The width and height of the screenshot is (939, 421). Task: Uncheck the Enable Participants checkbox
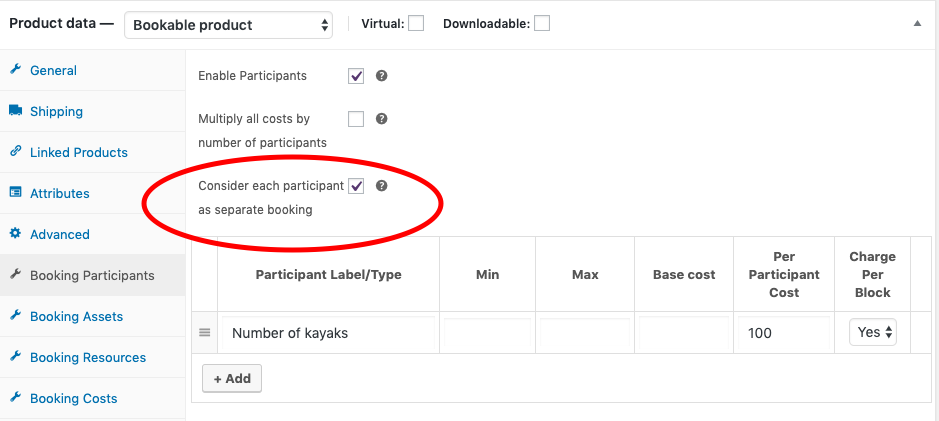click(356, 76)
